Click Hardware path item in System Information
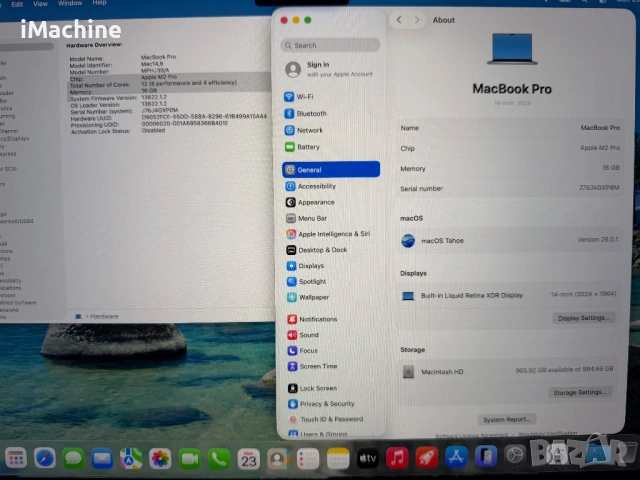The height and width of the screenshot is (480, 640). pyautogui.click(x=104, y=316)
